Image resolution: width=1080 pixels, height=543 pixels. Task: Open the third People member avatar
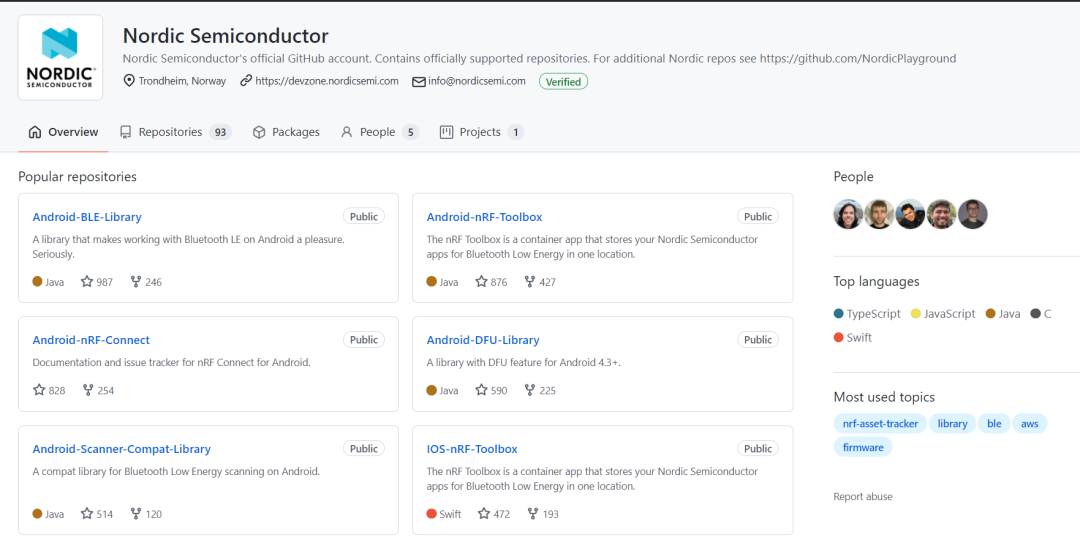(911, 214)
